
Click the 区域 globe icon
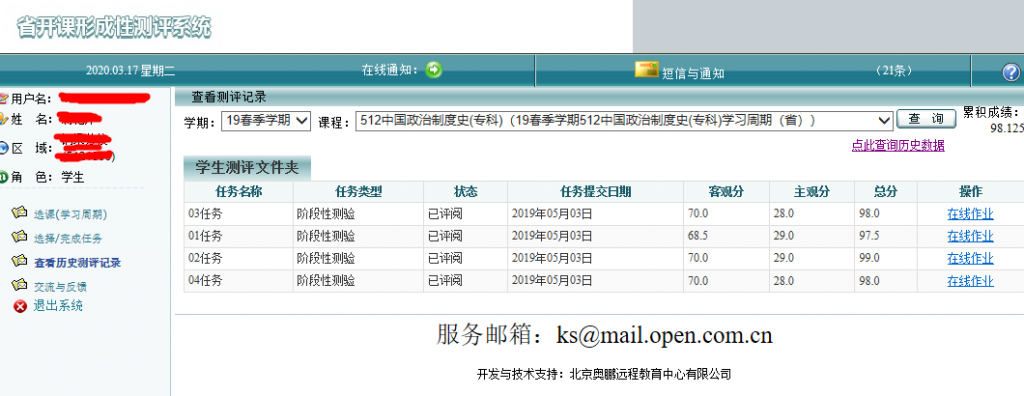tap(3, 148)
